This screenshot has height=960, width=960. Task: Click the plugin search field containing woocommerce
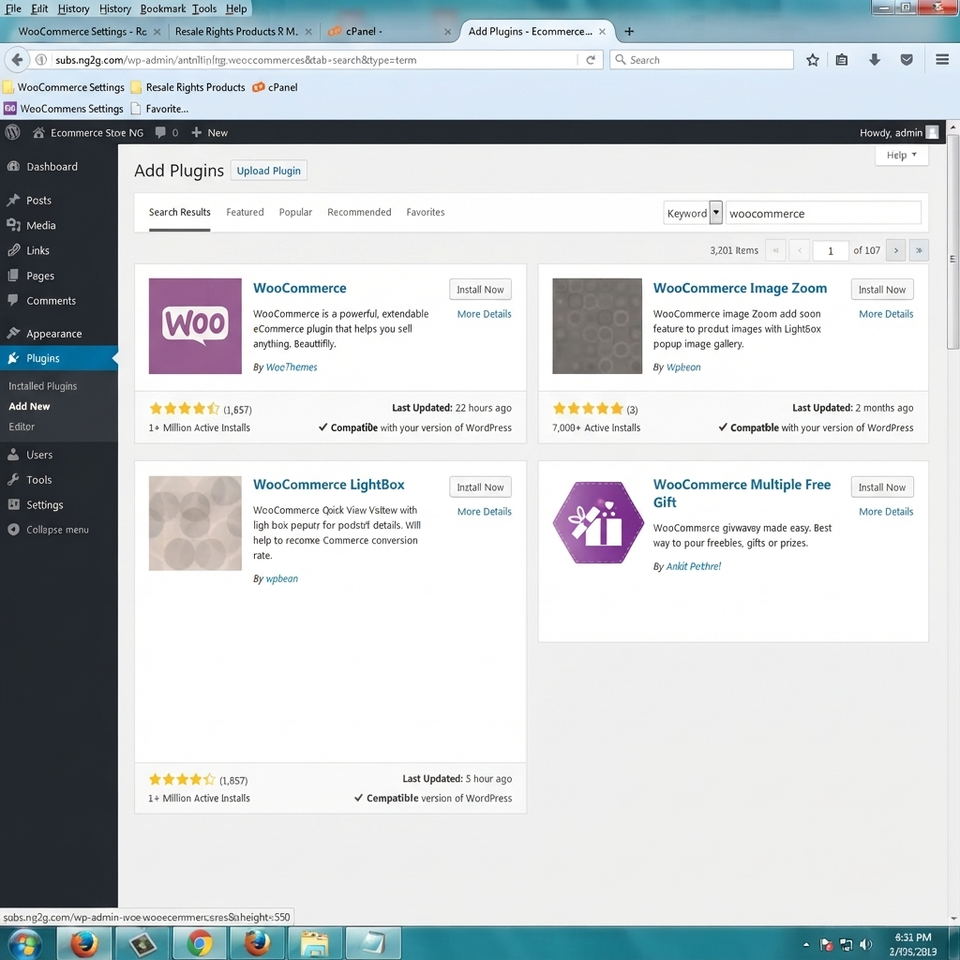point(823,213)
